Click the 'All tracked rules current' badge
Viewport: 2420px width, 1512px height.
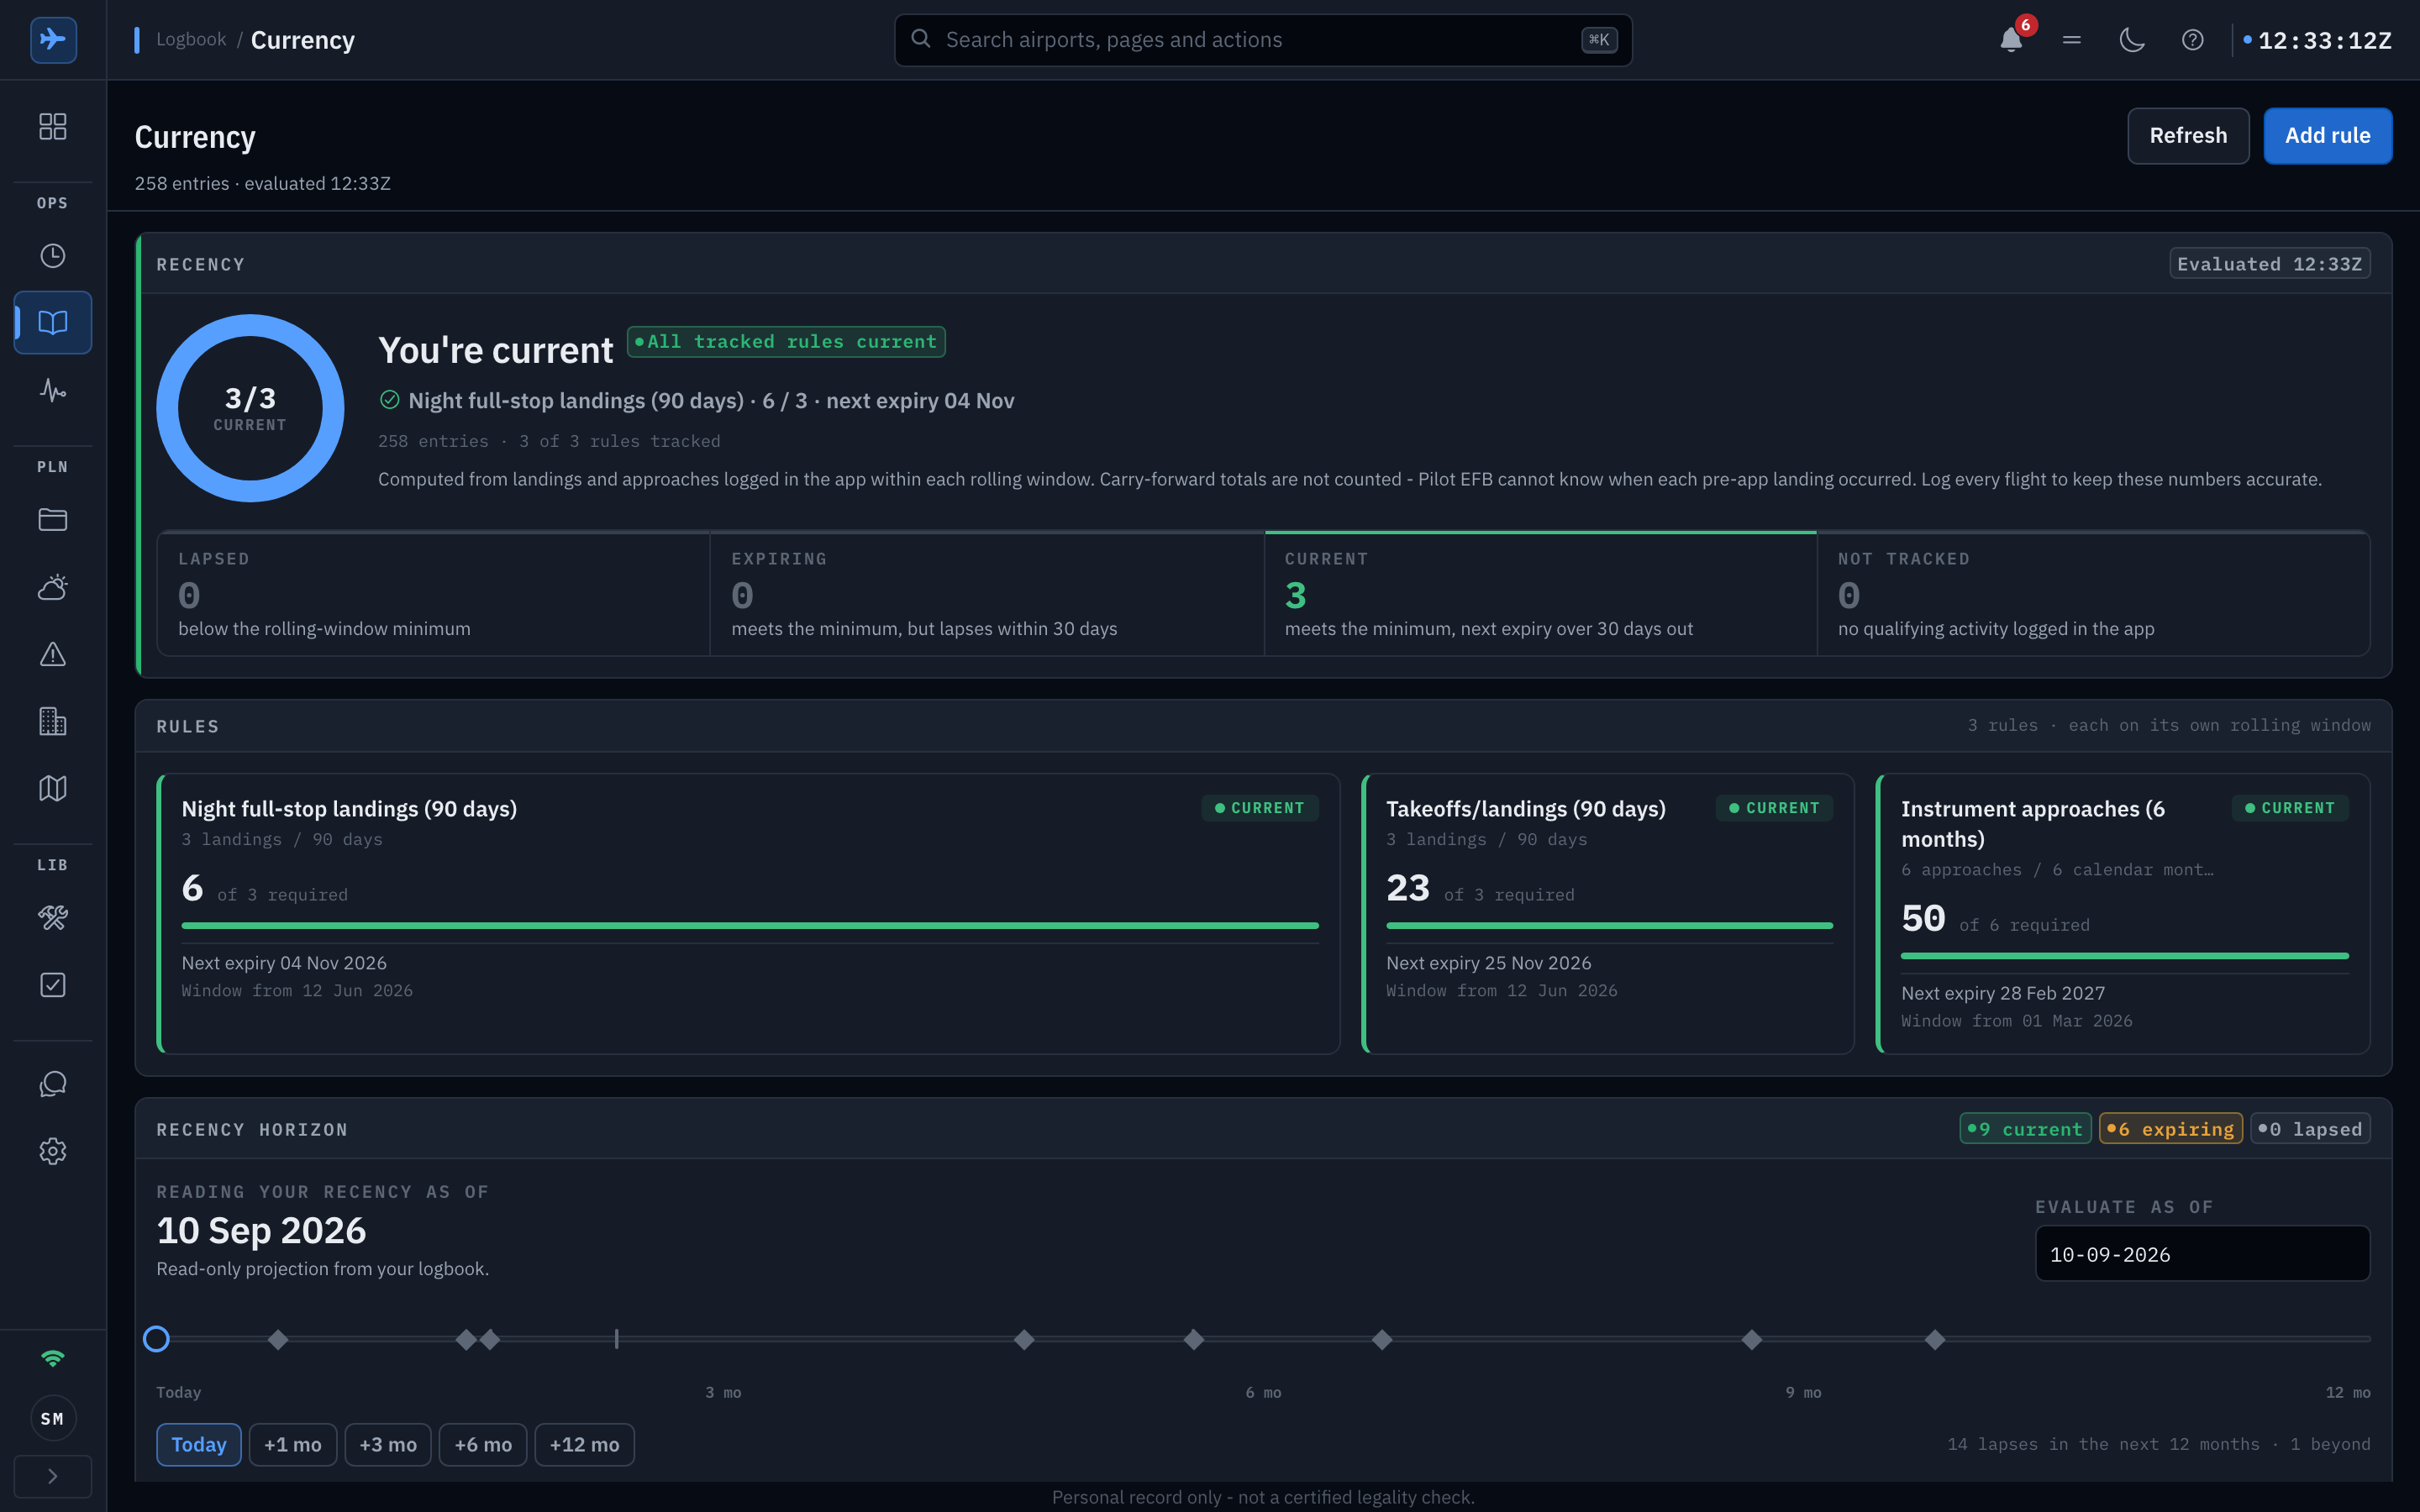(786, 341)
